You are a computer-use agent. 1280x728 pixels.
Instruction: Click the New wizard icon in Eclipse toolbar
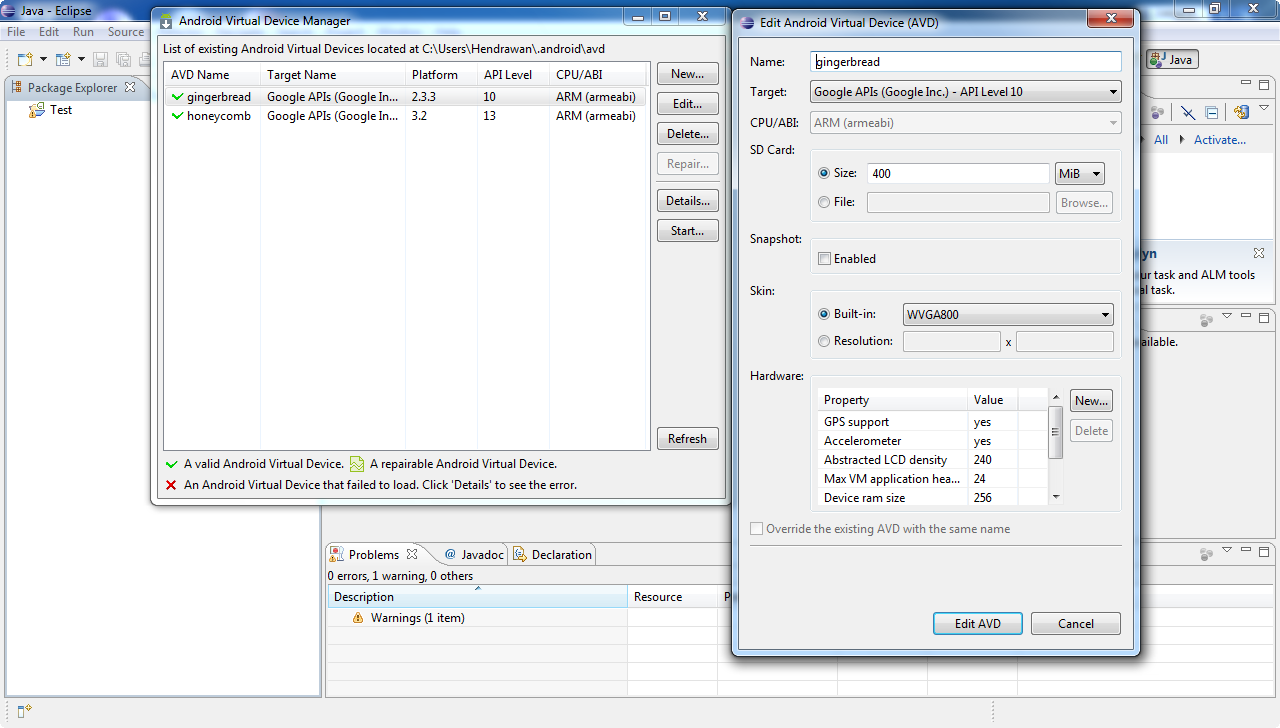point(25,60)
